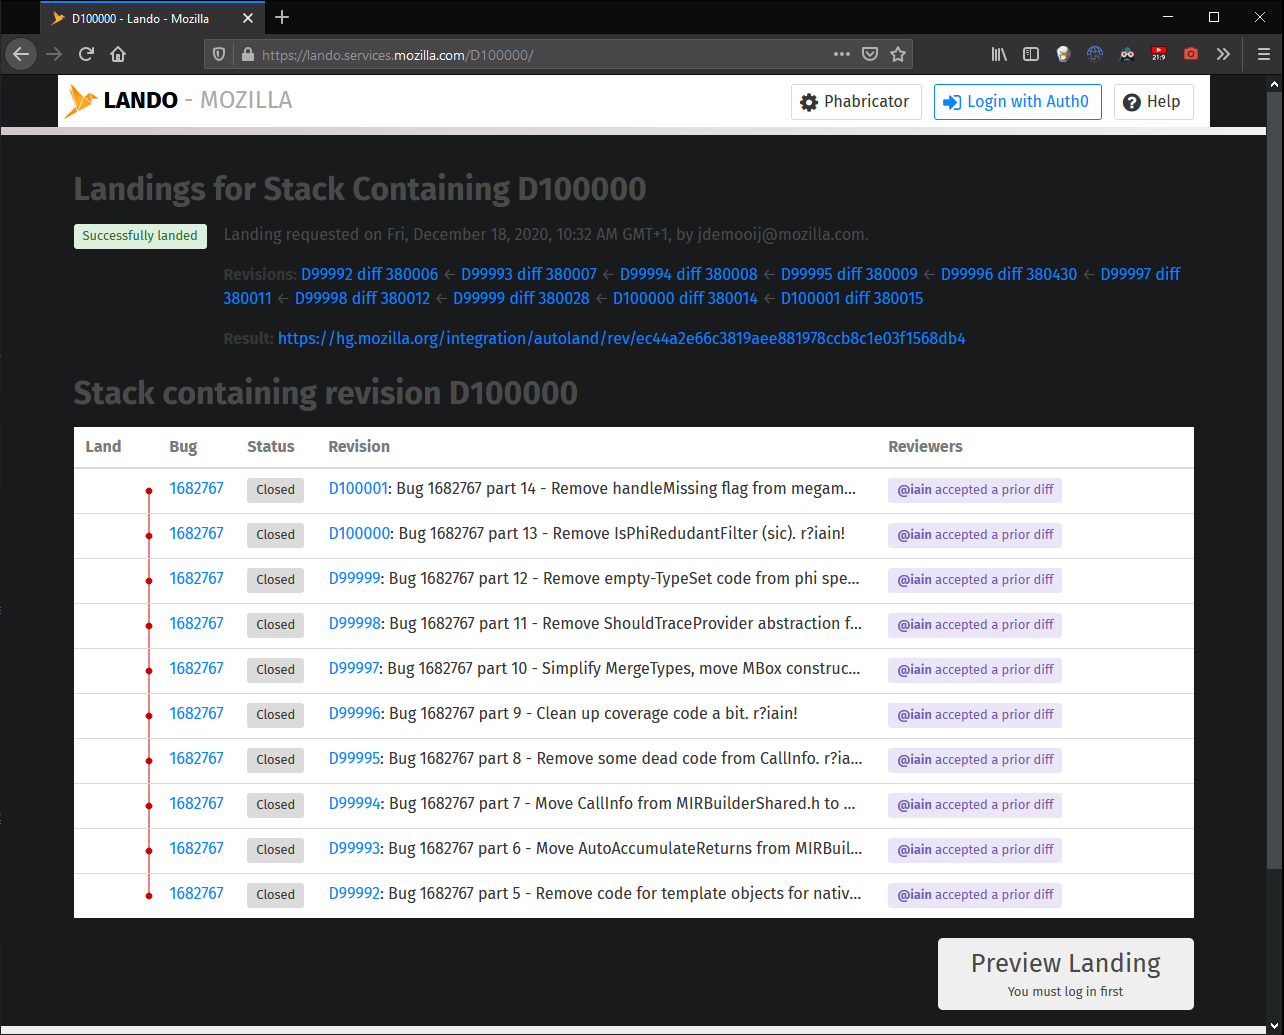Open revision D99996 from the stack table
The width and height of the screenshot is (1284, 1035).
(354, 713)
